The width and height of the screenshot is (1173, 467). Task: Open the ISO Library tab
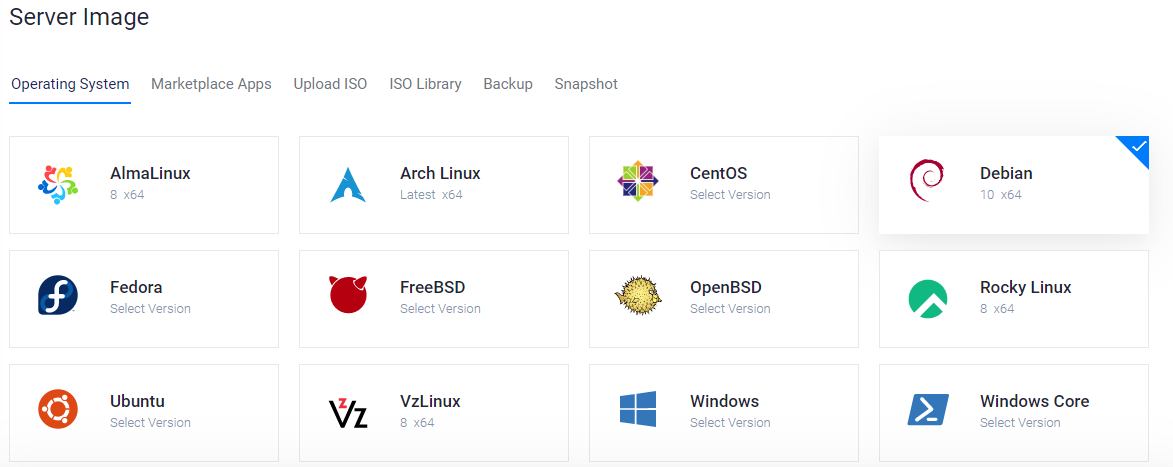point(425,84)
